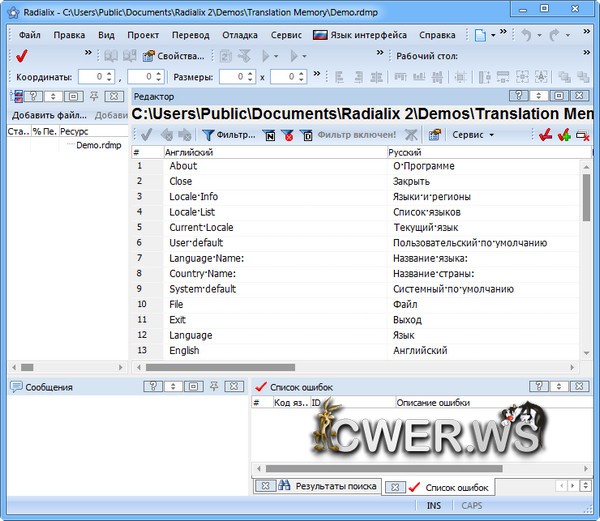Click the Фильтр funnel icon in editor toolbar
The width and height of the screenshot is (600, 521).
pos(208,135)
